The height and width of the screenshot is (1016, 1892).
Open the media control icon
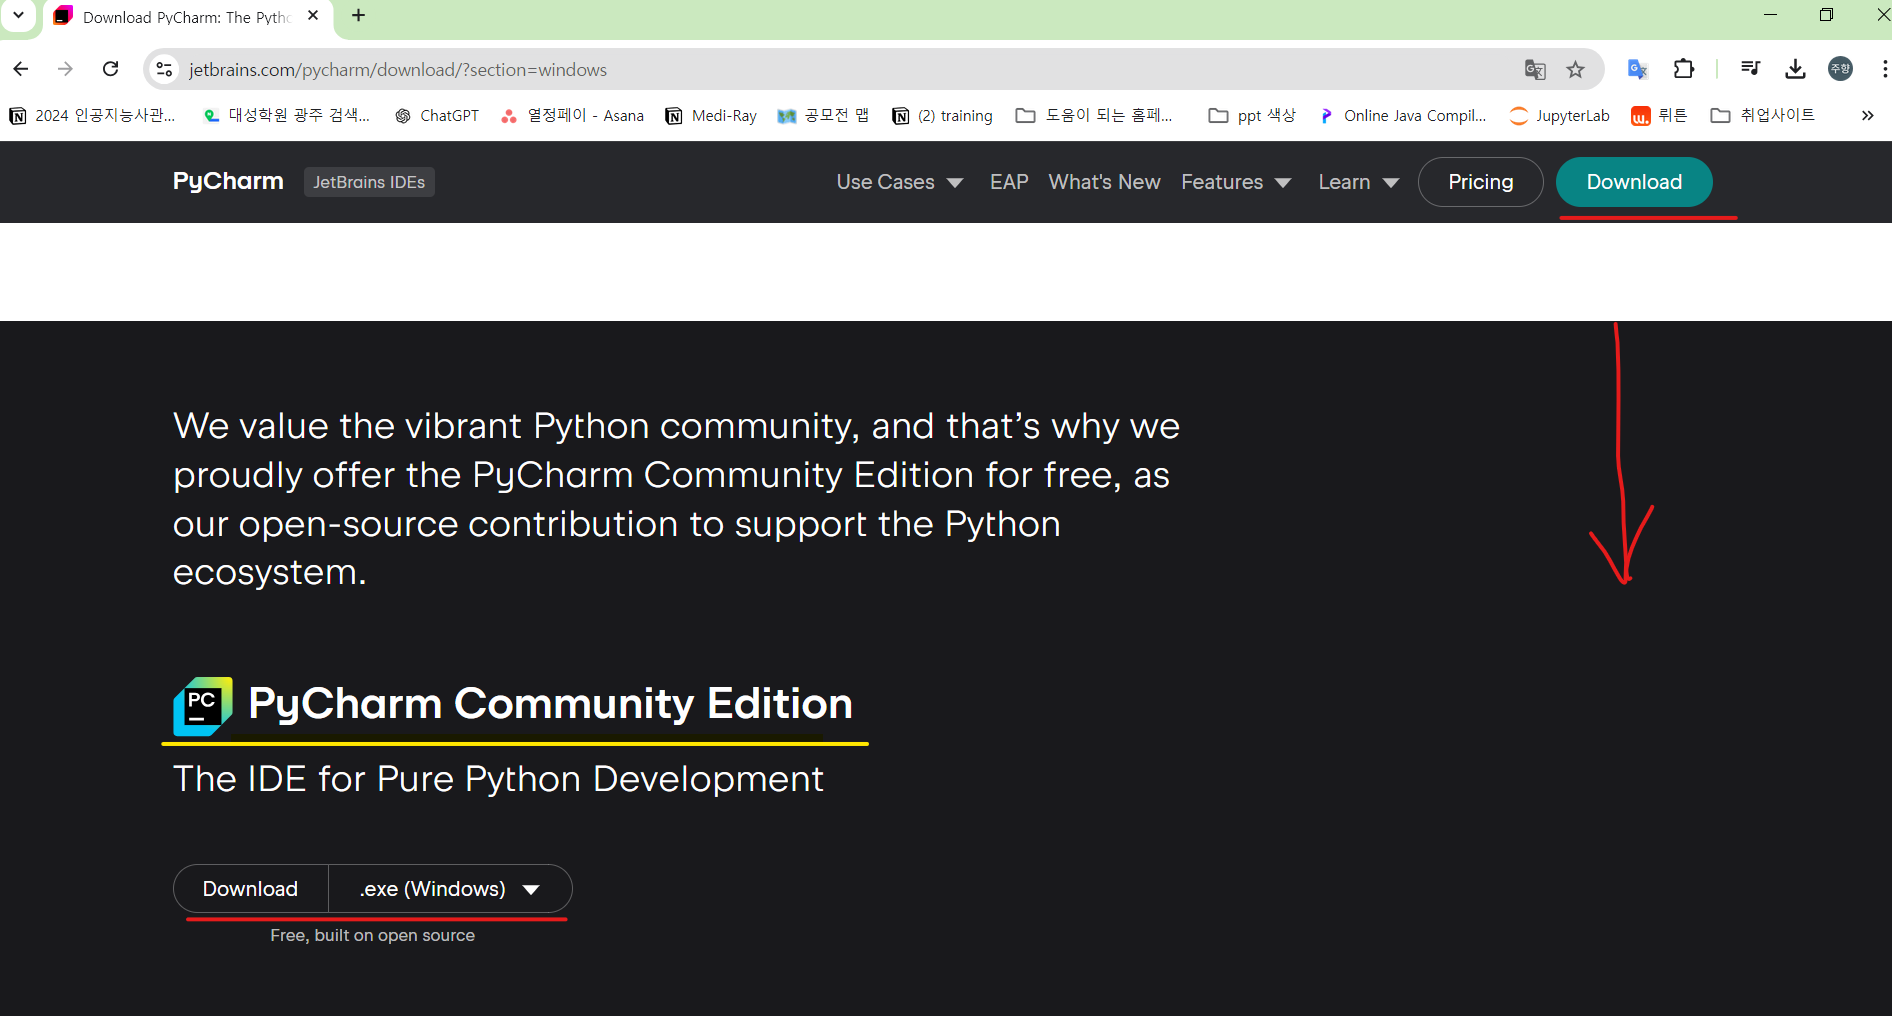pos(1750,69)
